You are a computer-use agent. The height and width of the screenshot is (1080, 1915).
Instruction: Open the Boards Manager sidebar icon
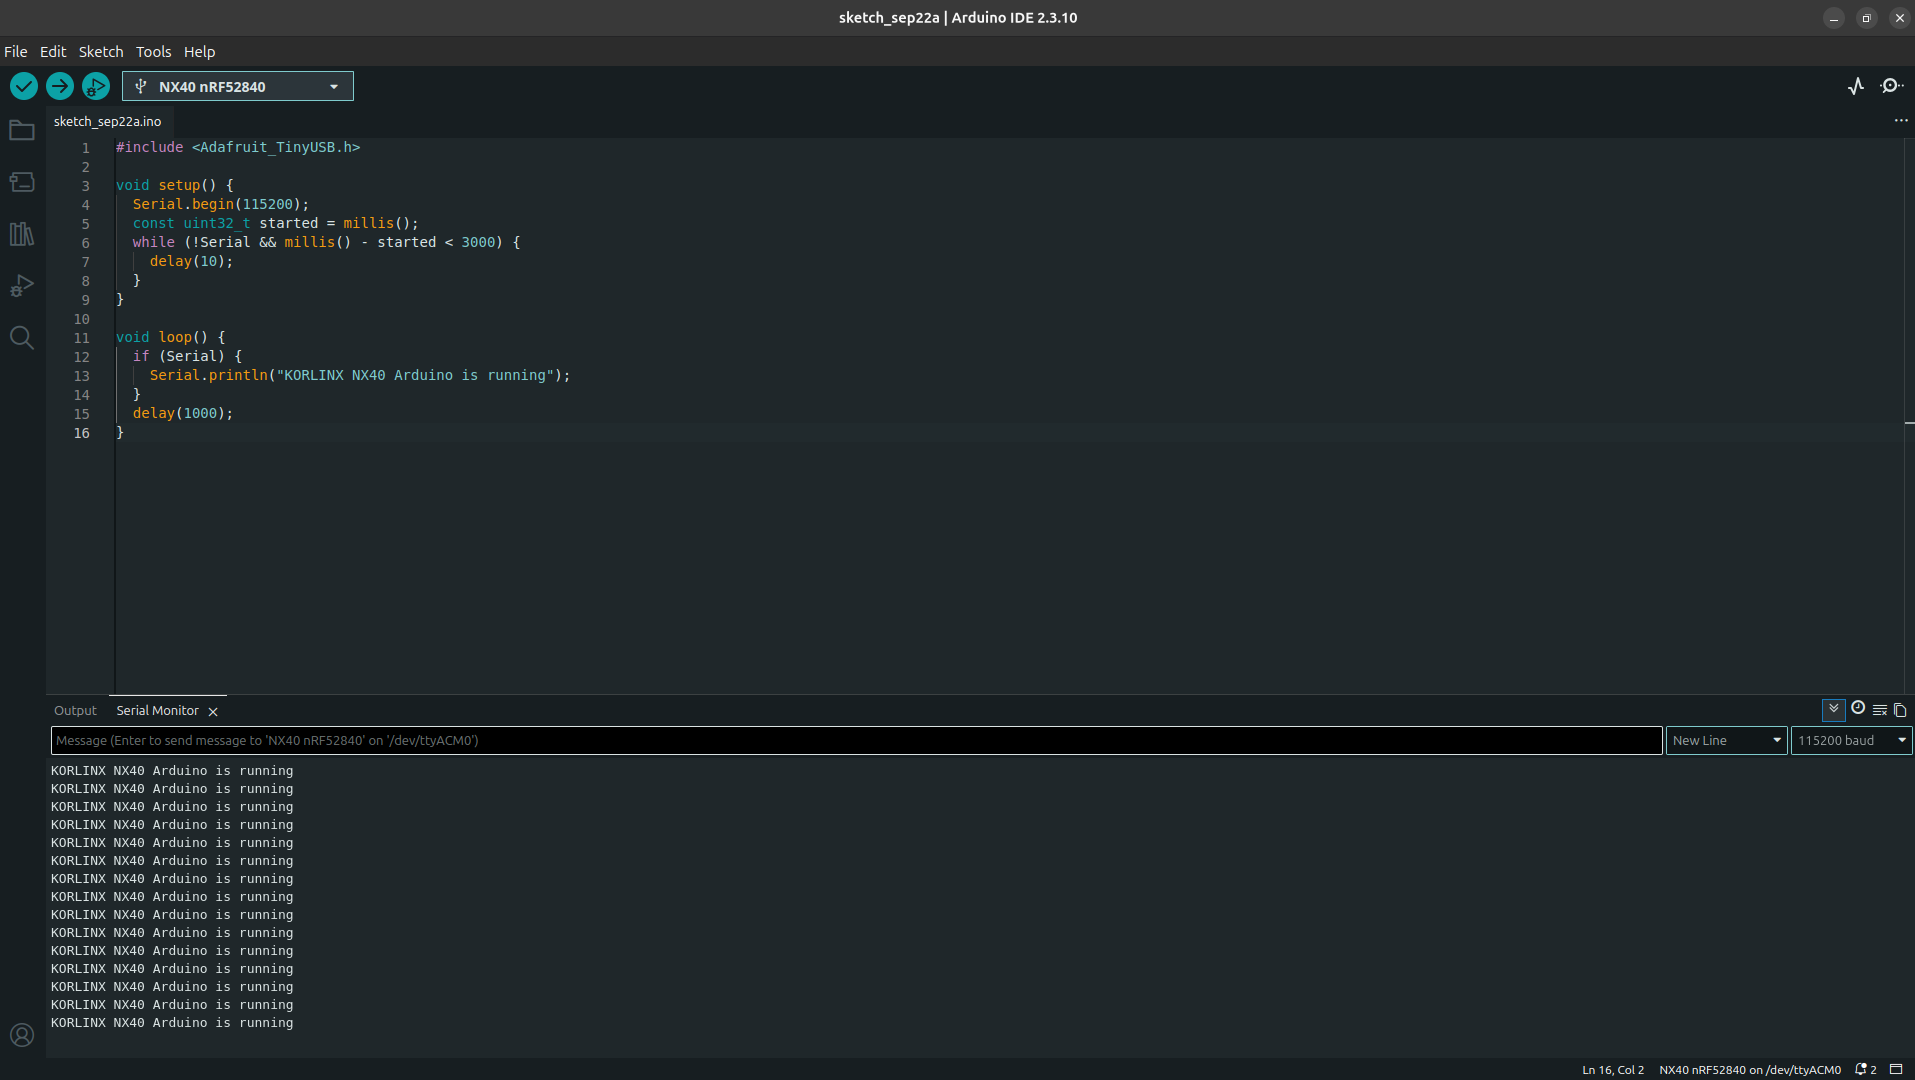click(x=22, y=182)
